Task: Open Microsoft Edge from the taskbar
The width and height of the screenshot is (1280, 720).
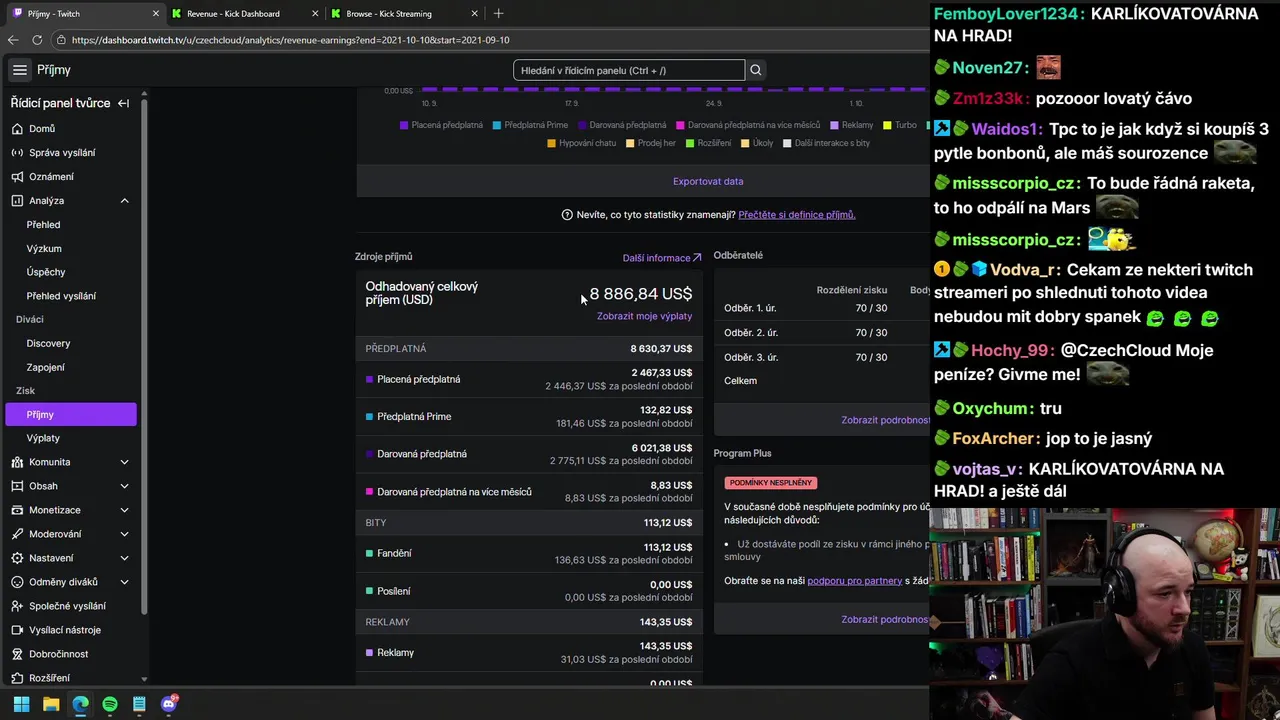Action: (x=80, y=704)
